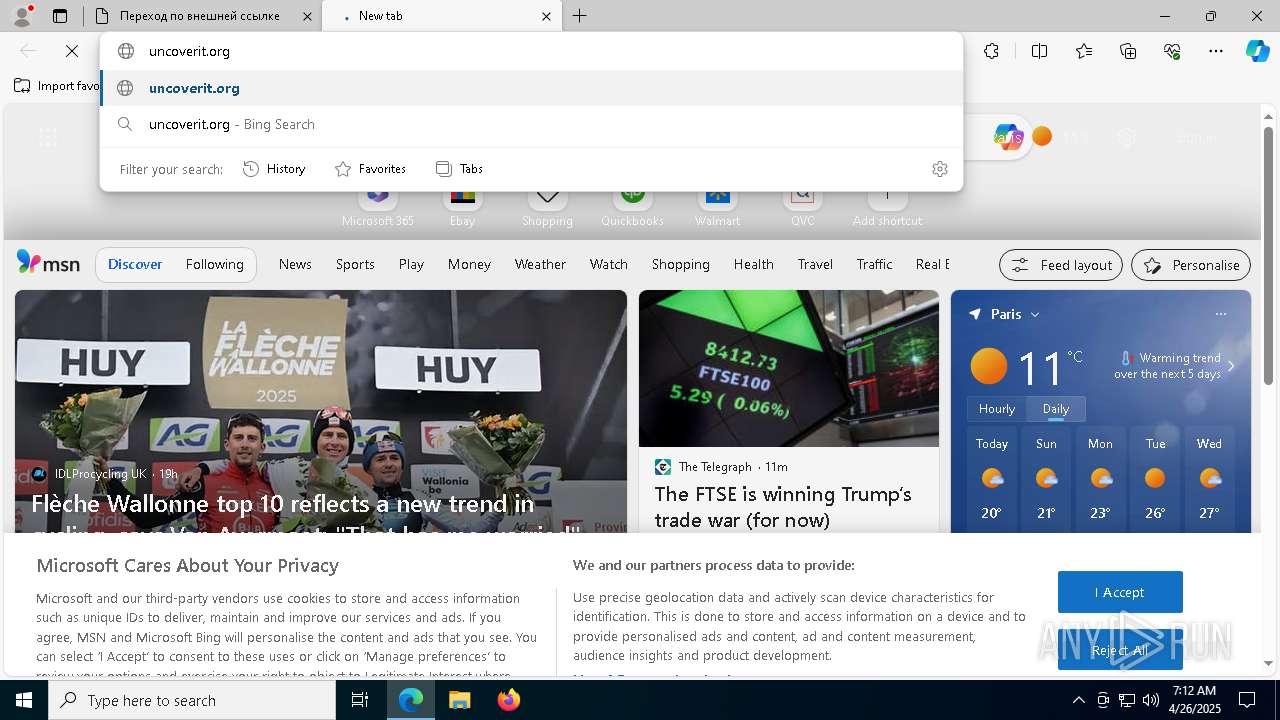Toggle split screen view
1280x720 pixels.
(x=1039, y=51)
